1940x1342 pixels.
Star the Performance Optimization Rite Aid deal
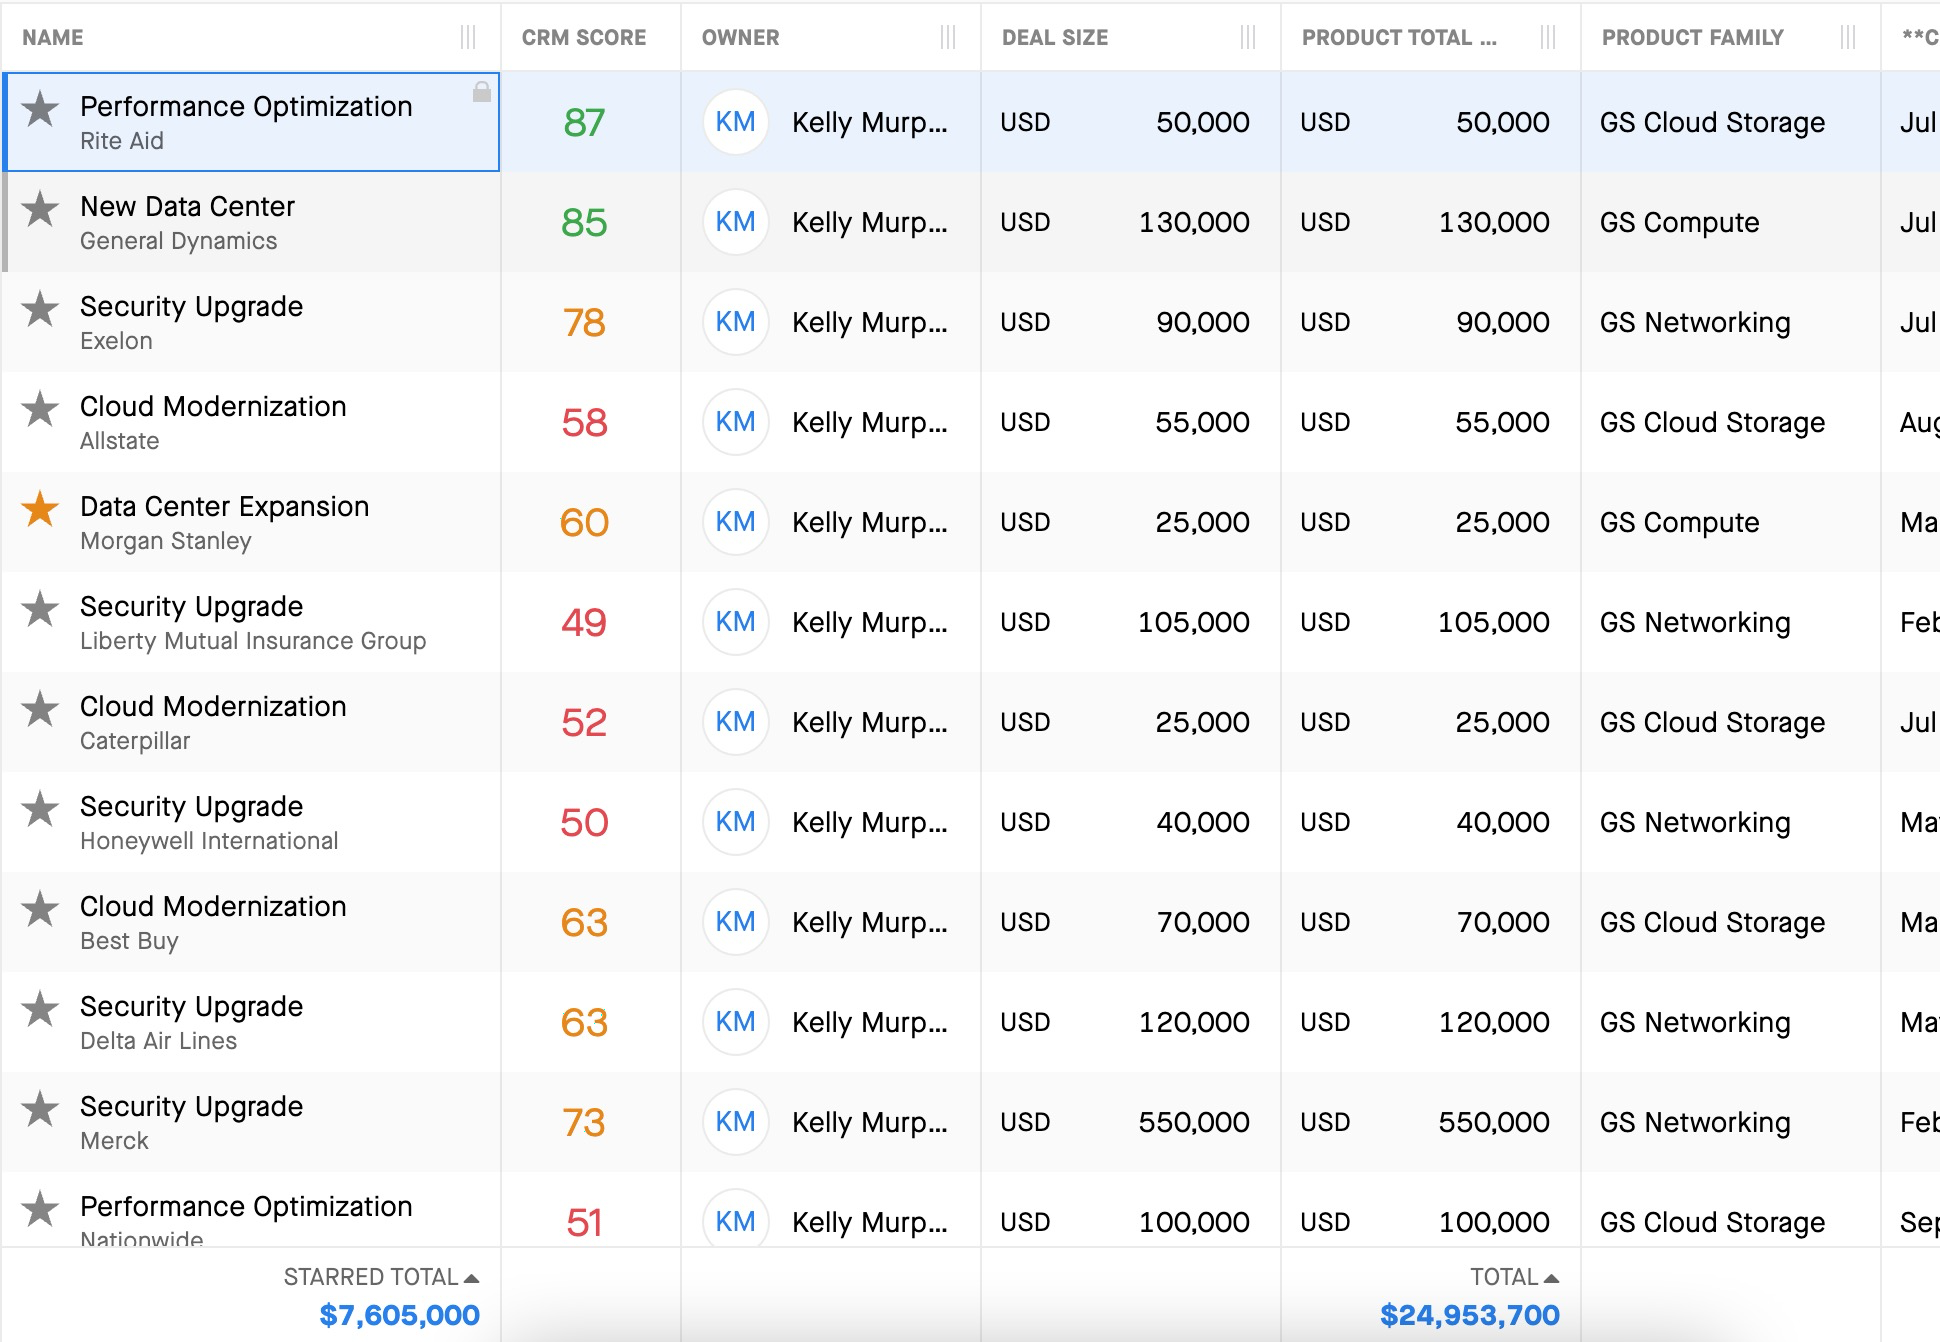40,108
